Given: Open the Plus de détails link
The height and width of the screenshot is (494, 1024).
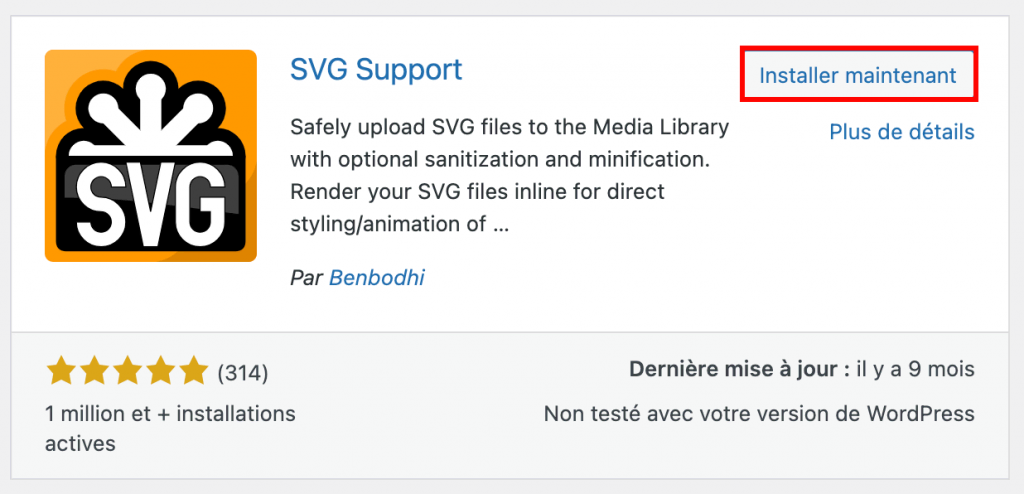Looking at the screenshot, I should point(901,131).
